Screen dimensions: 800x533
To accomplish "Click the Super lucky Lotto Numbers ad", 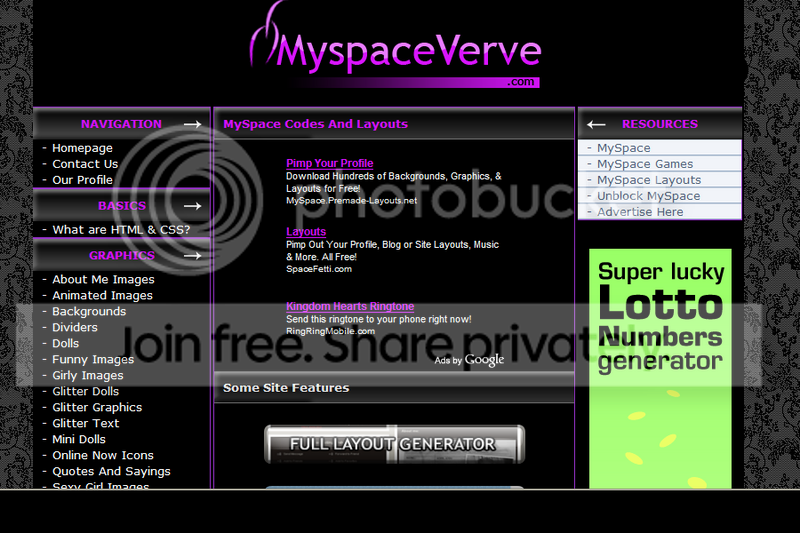I will tap(660, 368).
